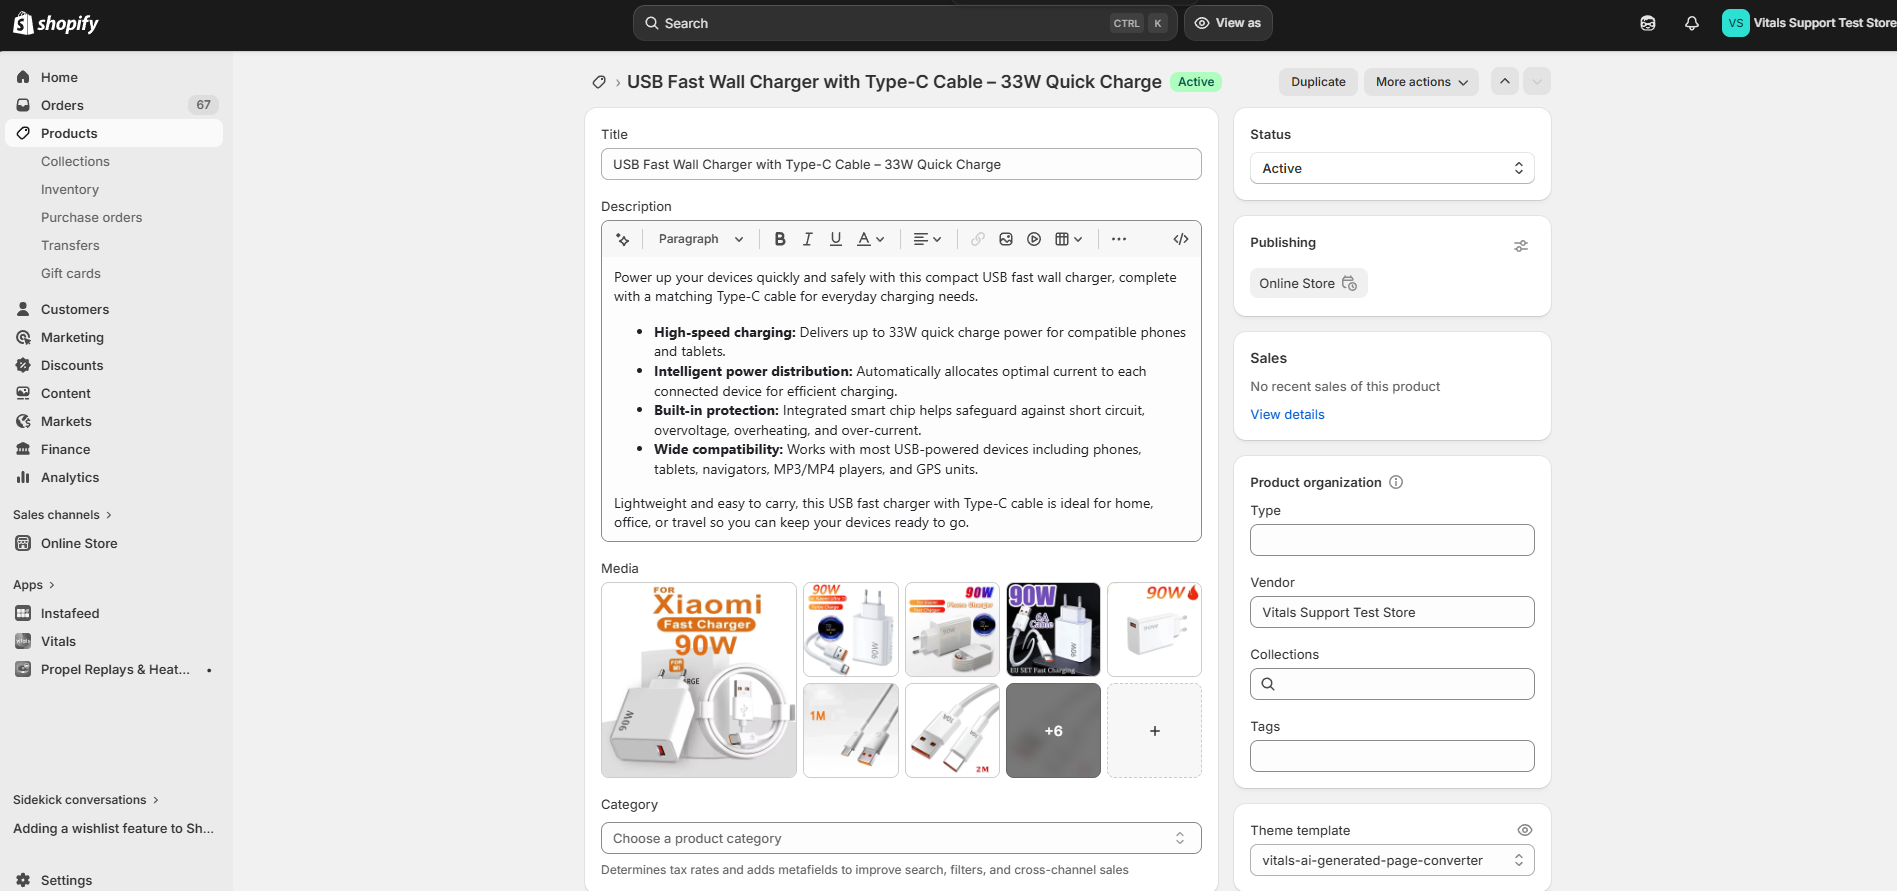Viewport: 1897px width, 891px height.
Task: Click the product tag breadcrumb icon
Action: coord(599,82)
